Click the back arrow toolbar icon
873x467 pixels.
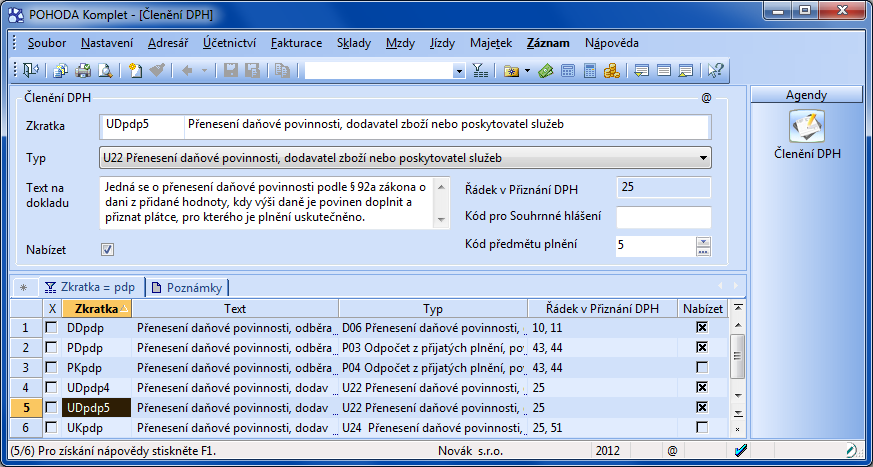pyautogui.click(x=187, y=71)
